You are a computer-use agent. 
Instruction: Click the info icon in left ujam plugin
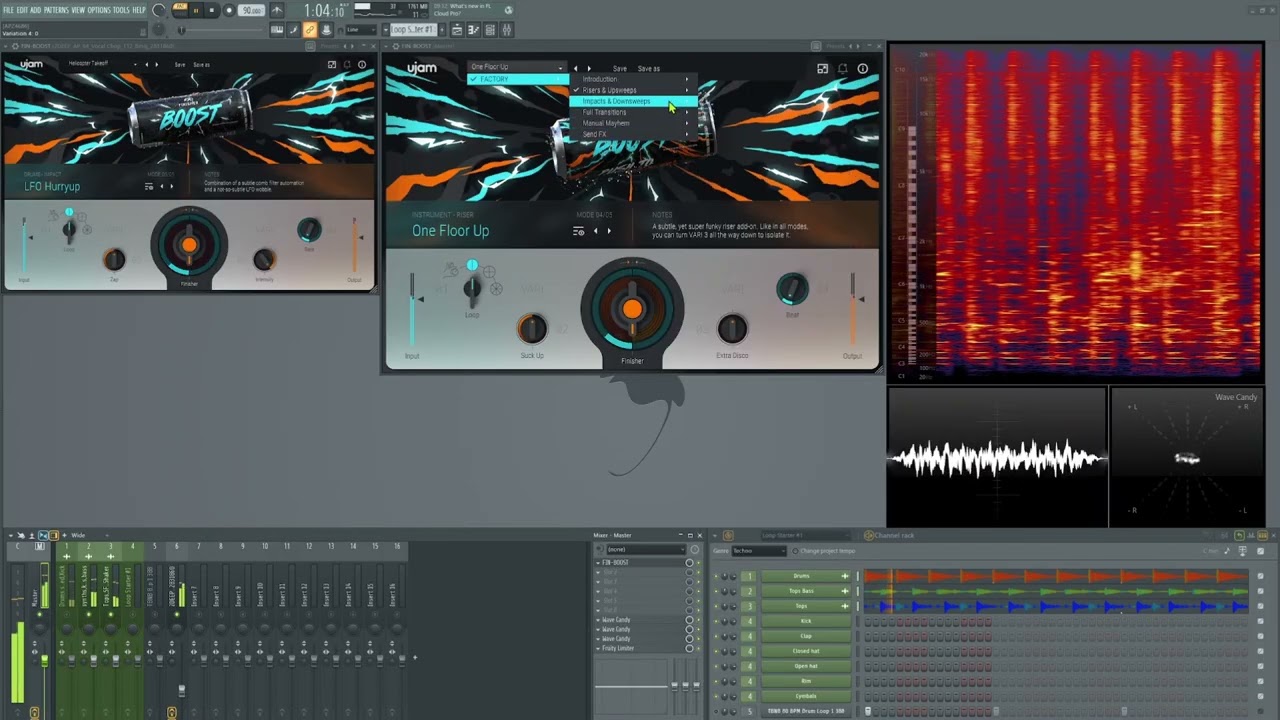362,65
